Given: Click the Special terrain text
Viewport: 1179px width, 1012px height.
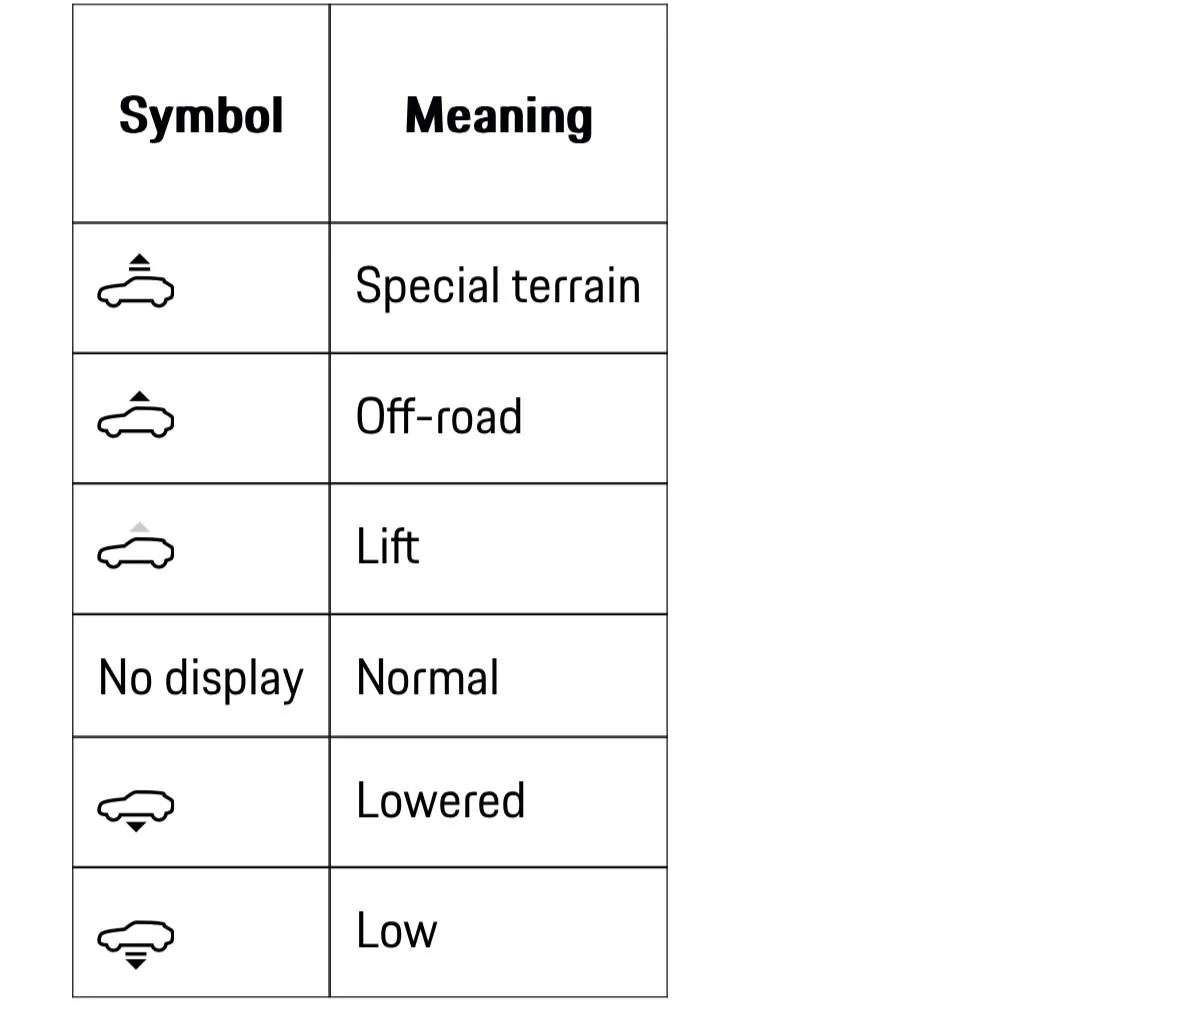Looking at the screenshot, I should (497, 286).
